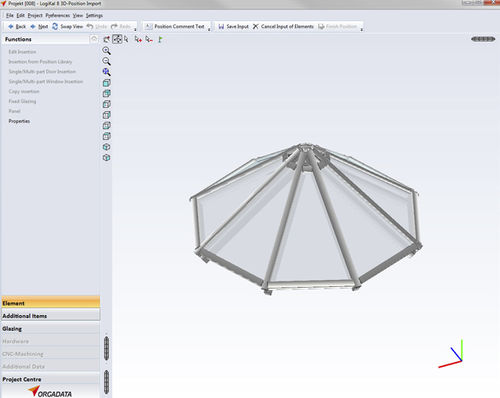Collapse the Functions panel chevron

point(94,39)
